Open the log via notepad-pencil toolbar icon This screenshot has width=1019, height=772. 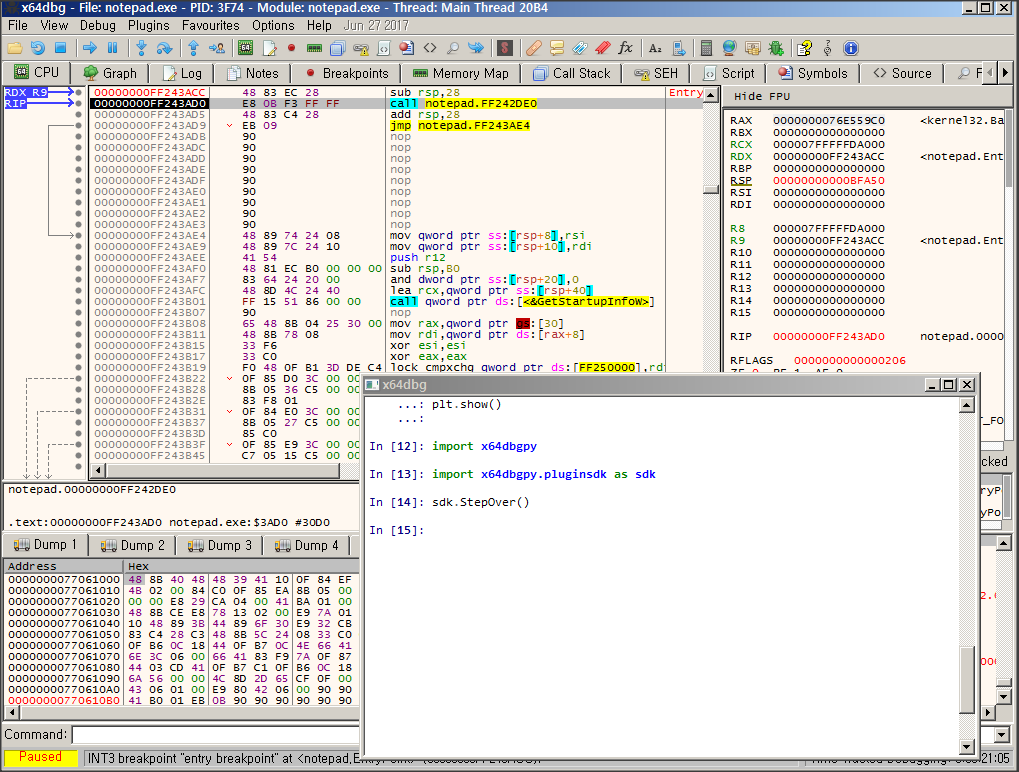tap(269, 48)
